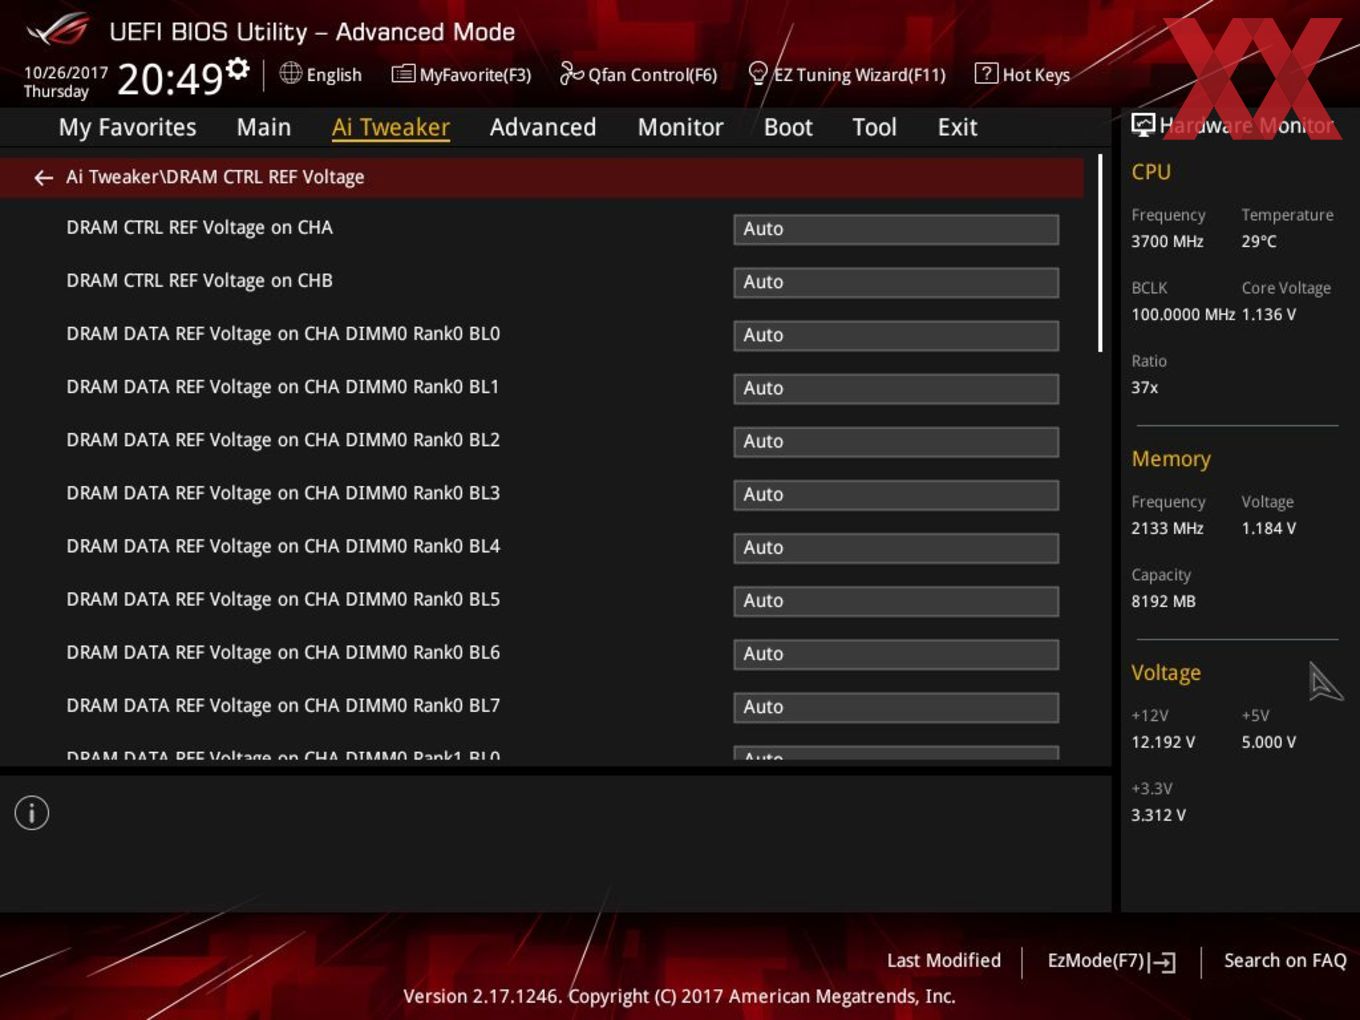The width and height of the screenshot is (1360, 1020).
Task: Open the Boot tab
Action: tap(788, 127)
